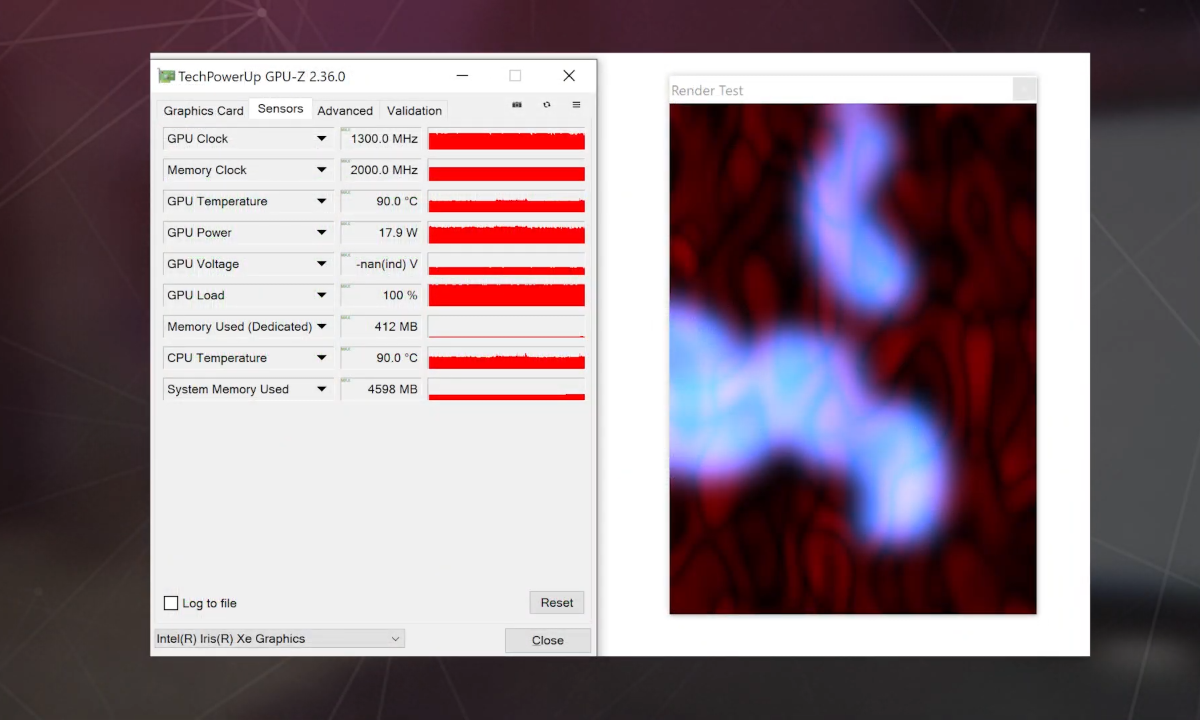Close the Render Test window
The image size is (1200, 720).
pos(1024,90)
